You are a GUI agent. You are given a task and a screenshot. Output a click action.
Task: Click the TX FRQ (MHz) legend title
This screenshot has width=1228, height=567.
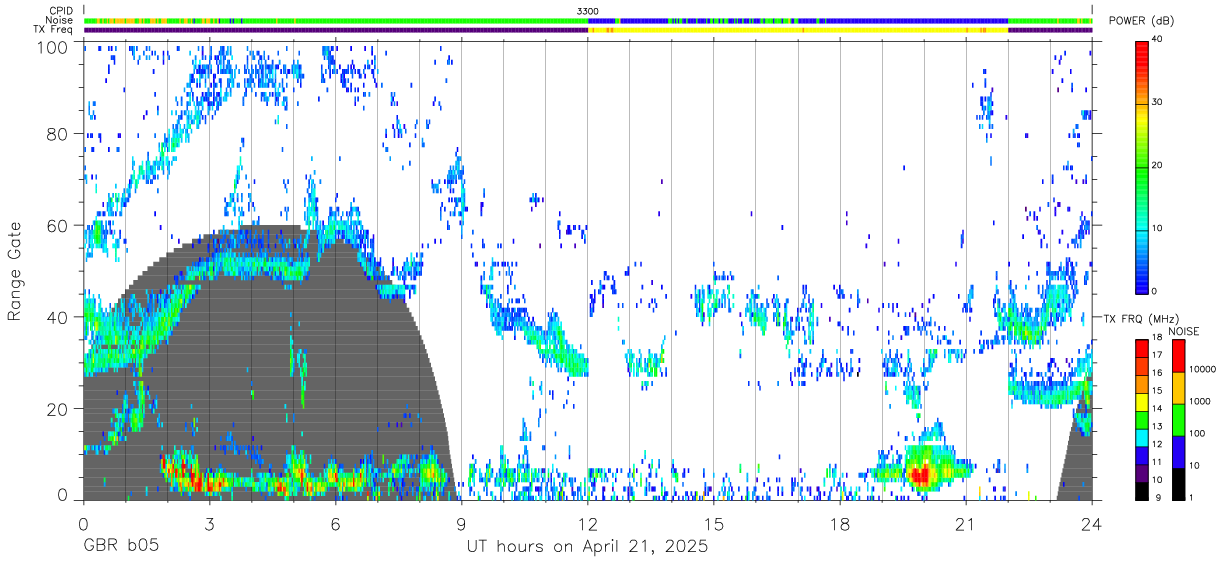point(1140,318)
